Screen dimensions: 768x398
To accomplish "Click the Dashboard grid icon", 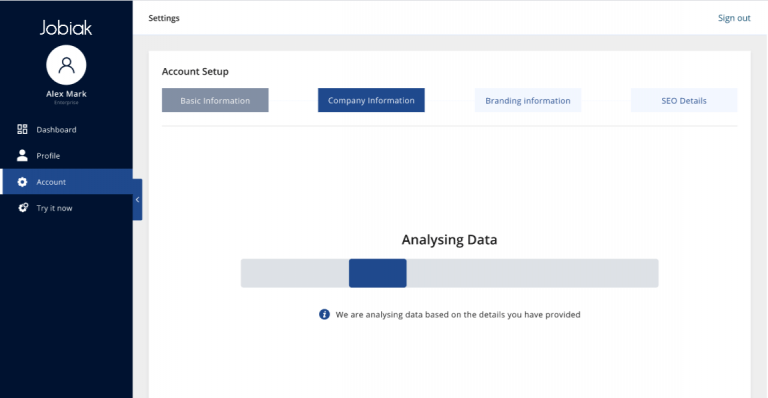I will pyautogui.click(x=22, y=129).
